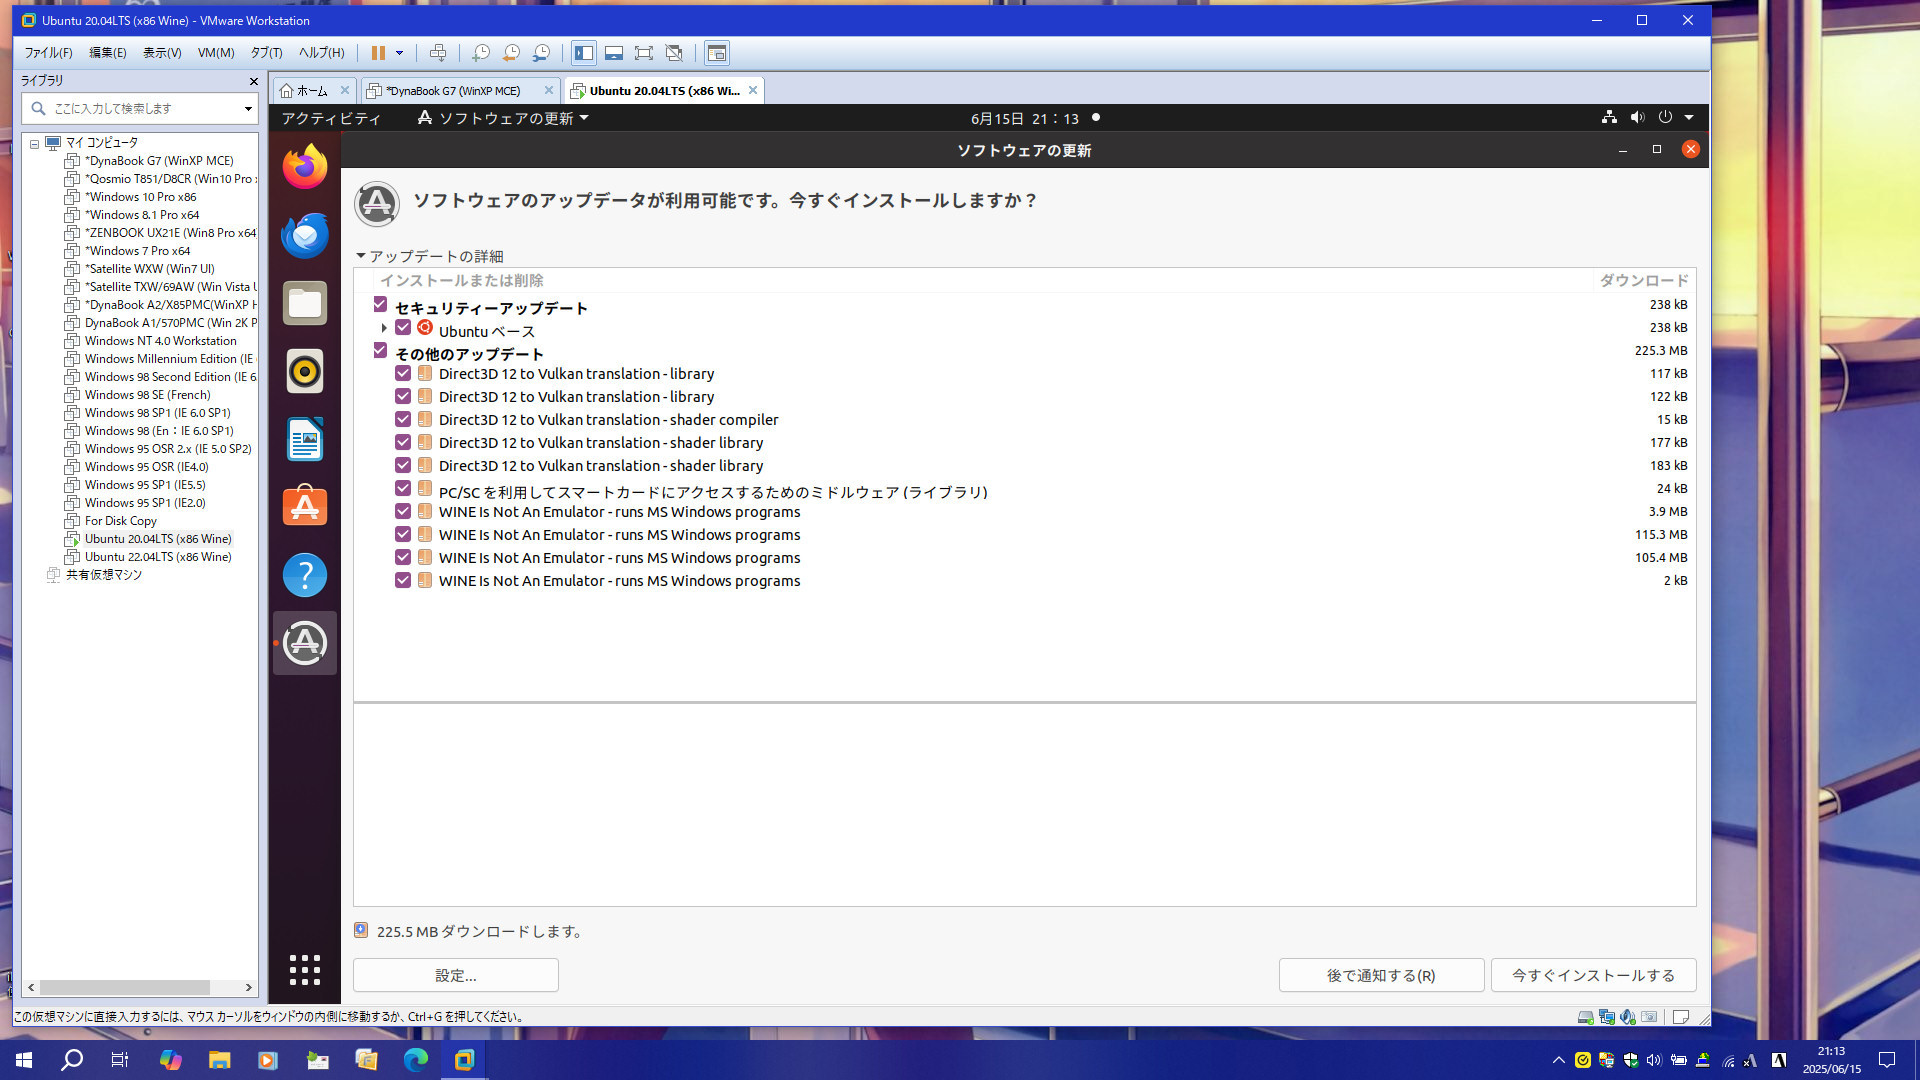Viewport: 1920px width, 1080px height.
Task: Open the Ubuntu system menu arrow
Action: (x=1689, y=118)
